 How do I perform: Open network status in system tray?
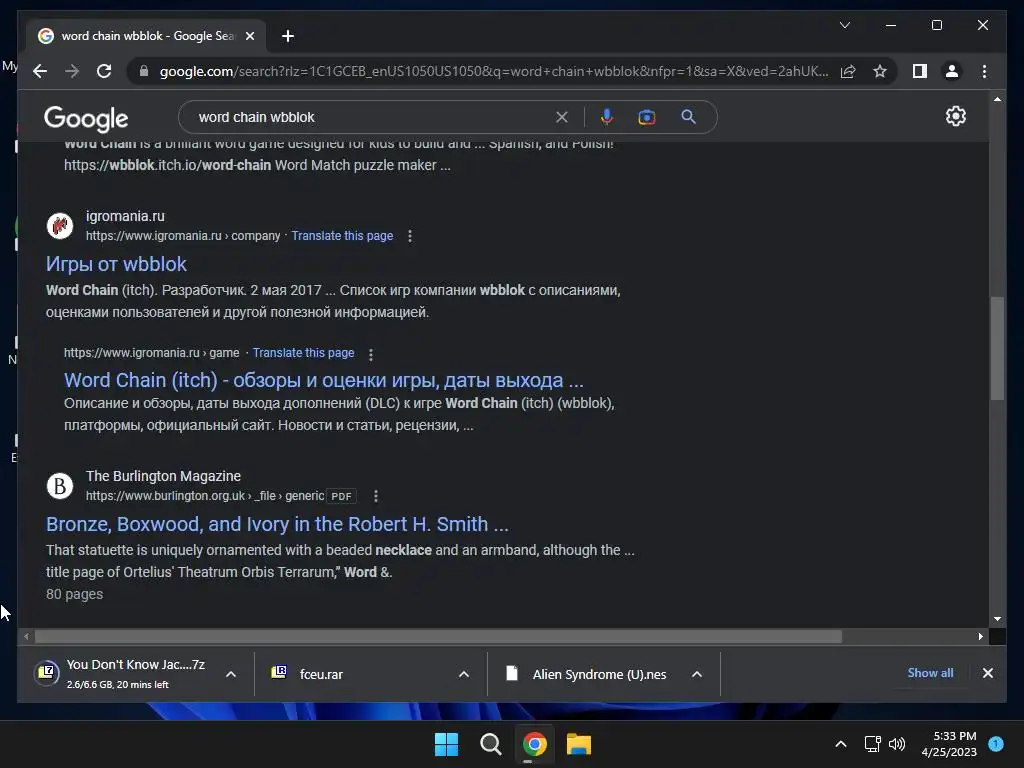click(872, 743)
